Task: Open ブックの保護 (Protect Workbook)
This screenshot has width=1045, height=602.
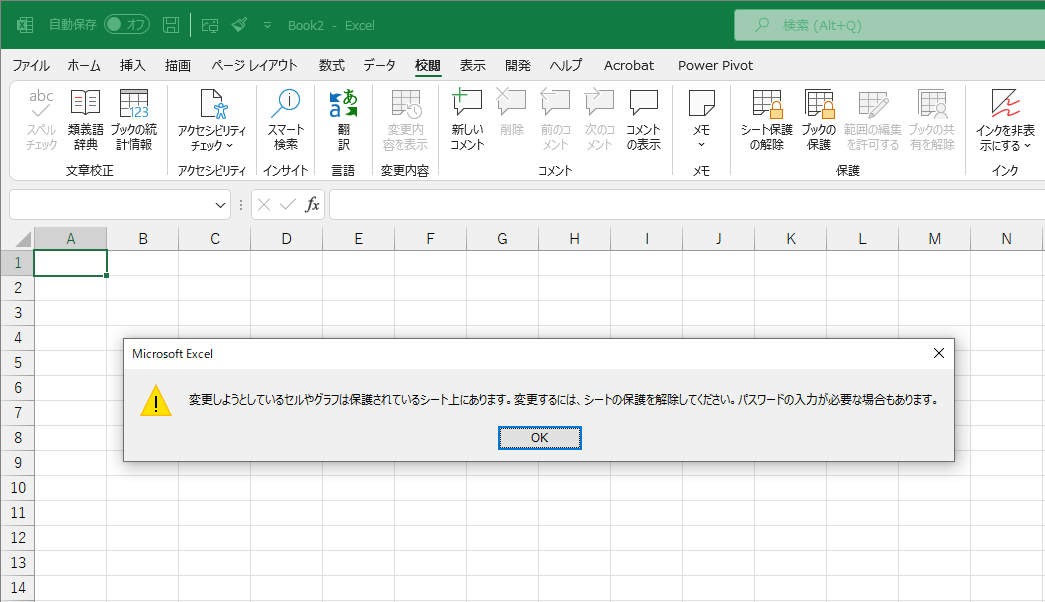Action: point(819,118)
